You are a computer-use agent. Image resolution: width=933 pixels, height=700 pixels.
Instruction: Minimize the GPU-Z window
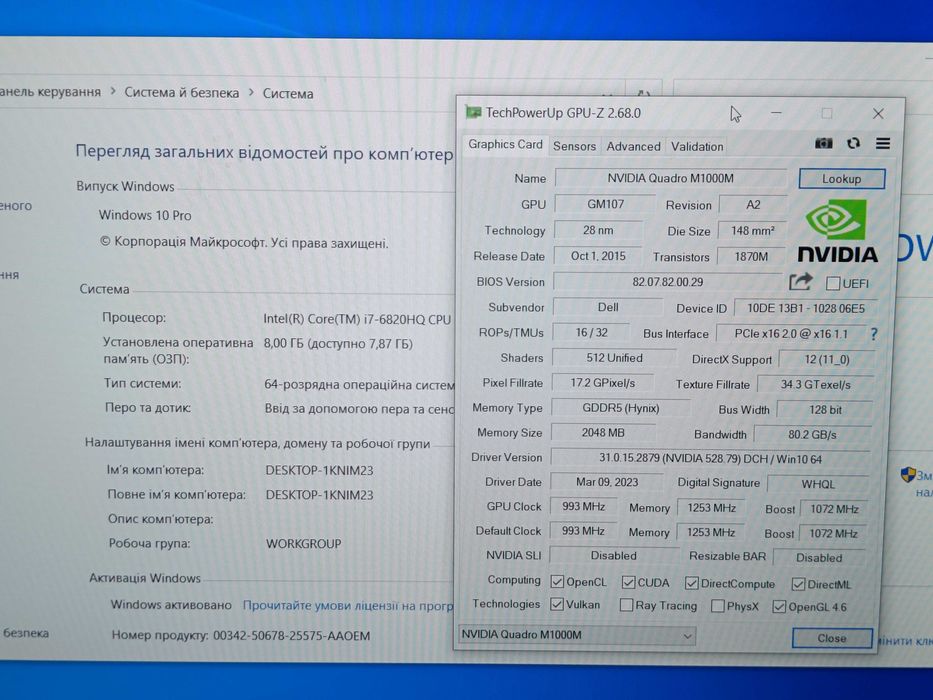[776, 112]
